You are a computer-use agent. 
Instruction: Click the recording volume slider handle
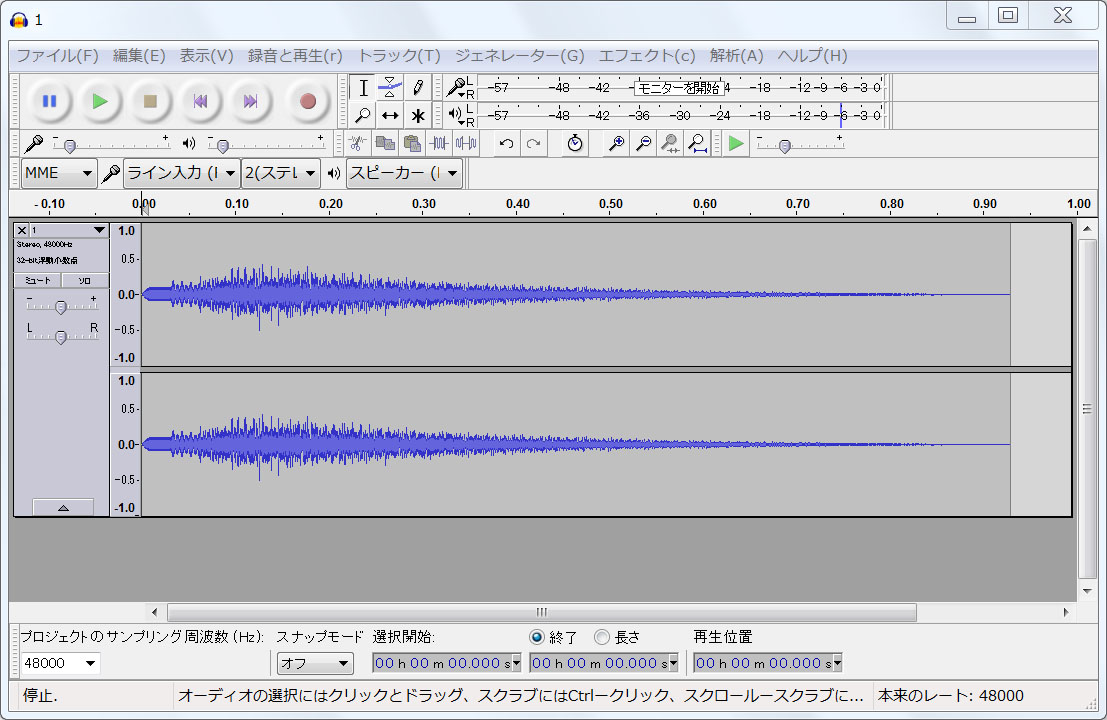point(69,146)
